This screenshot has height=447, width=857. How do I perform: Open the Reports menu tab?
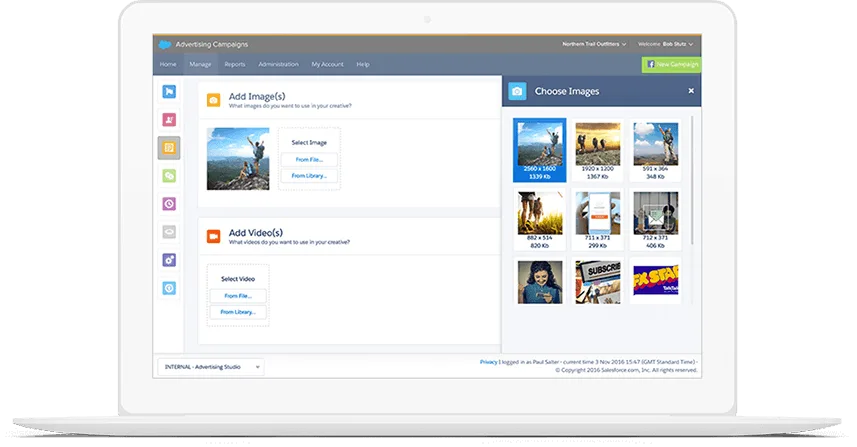235,64
